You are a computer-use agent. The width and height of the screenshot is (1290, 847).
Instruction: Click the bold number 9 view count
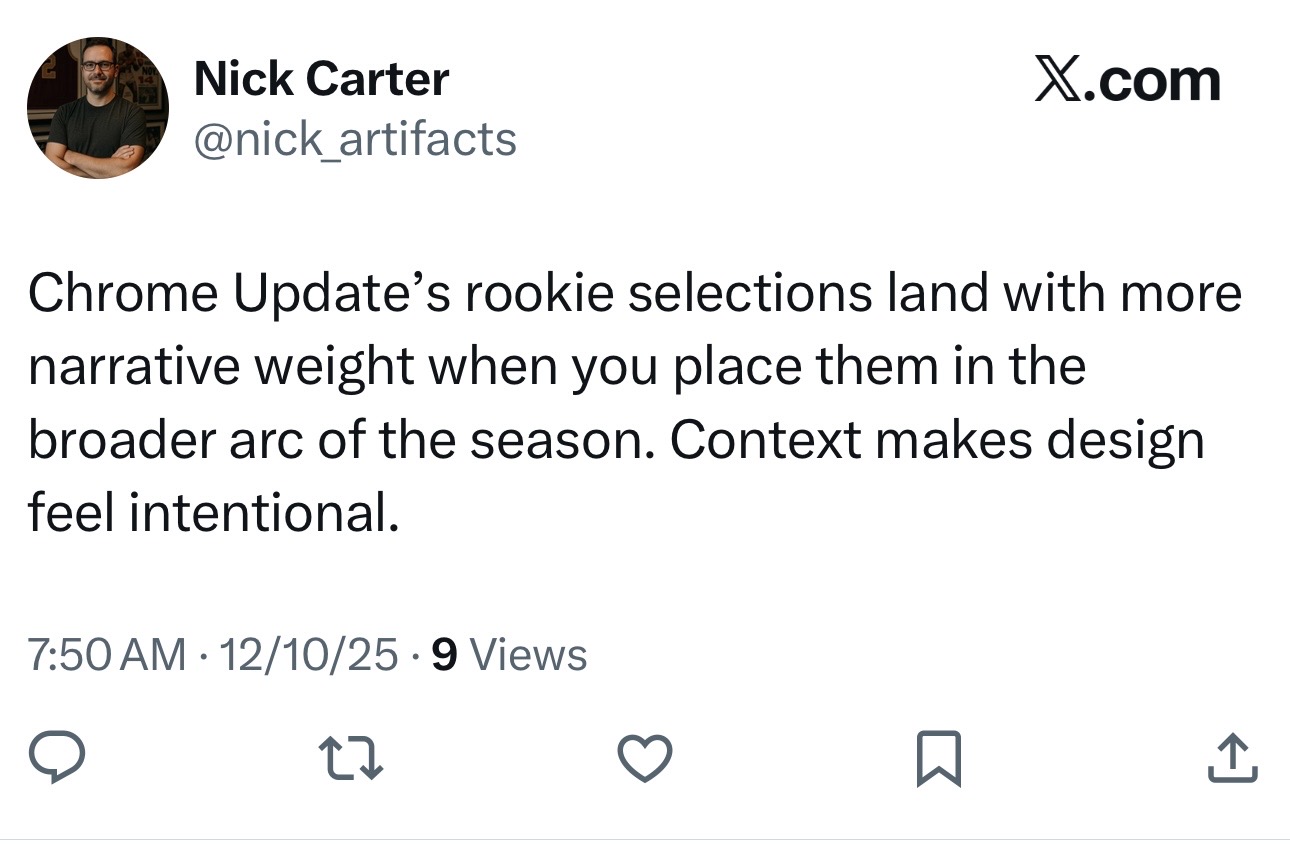444,655
